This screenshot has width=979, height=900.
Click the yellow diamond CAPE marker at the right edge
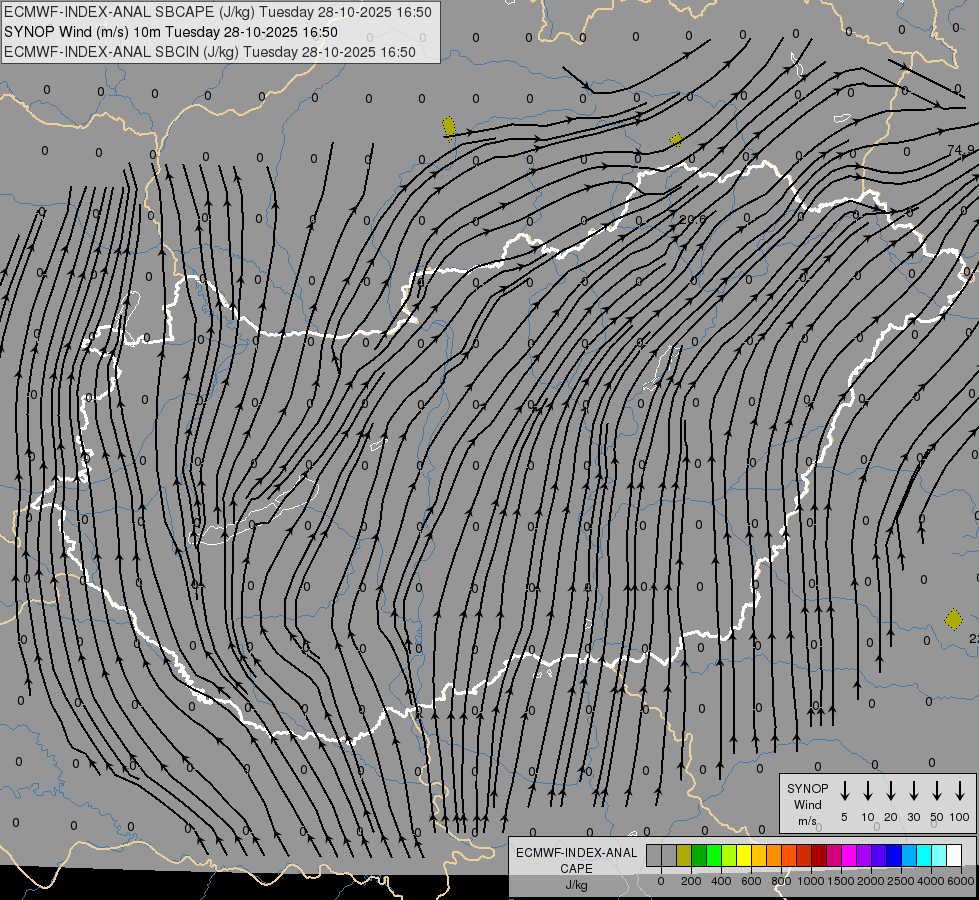(953, 620)
